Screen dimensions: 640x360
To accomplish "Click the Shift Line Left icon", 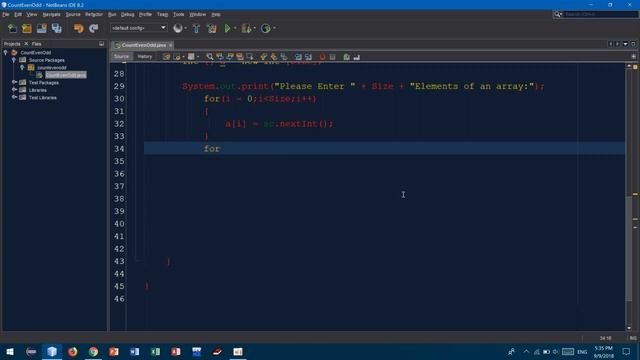I will pos(298,57).
